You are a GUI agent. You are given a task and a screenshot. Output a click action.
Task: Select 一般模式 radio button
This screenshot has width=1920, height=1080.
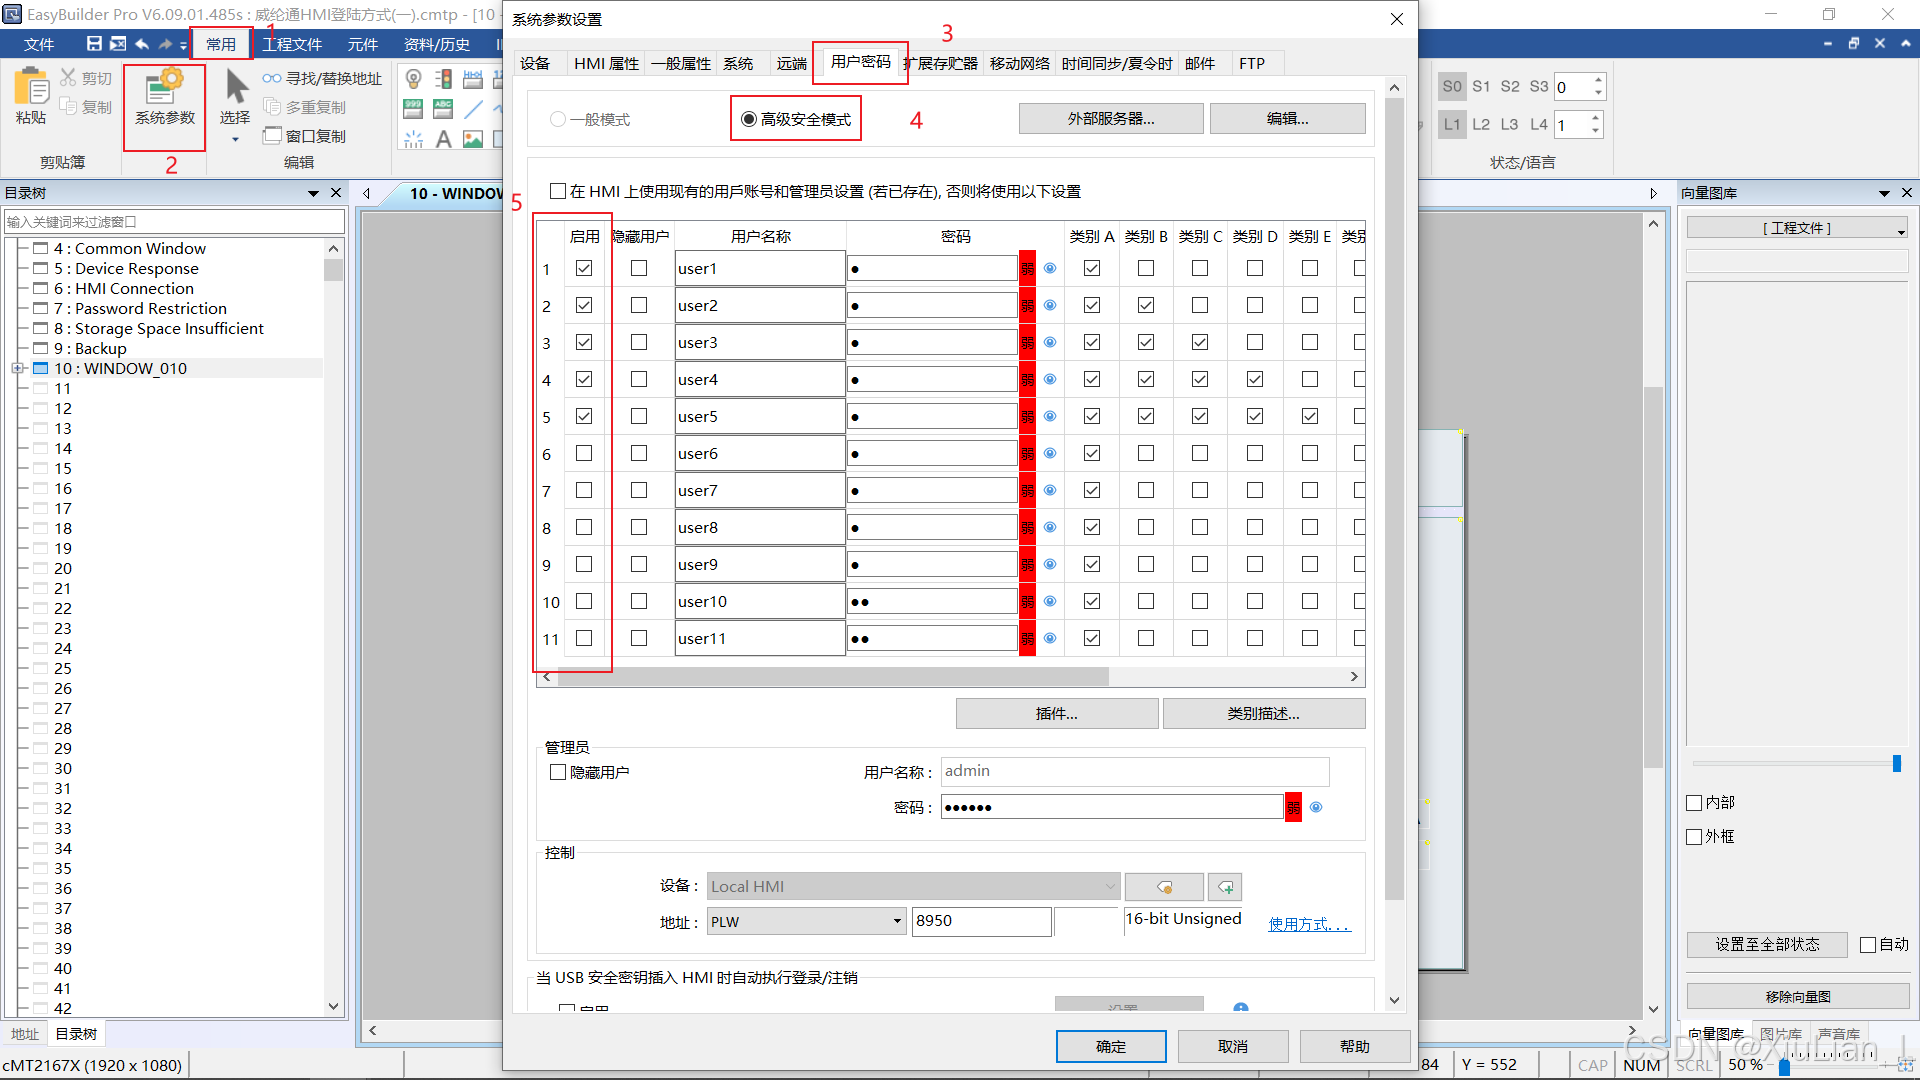(558, 119)
